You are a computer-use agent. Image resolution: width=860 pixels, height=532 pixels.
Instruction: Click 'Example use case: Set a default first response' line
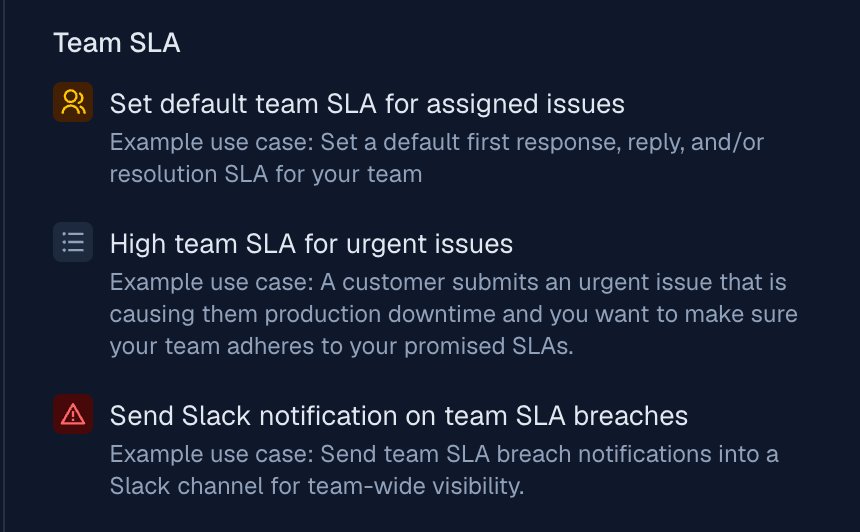[436, 142]
